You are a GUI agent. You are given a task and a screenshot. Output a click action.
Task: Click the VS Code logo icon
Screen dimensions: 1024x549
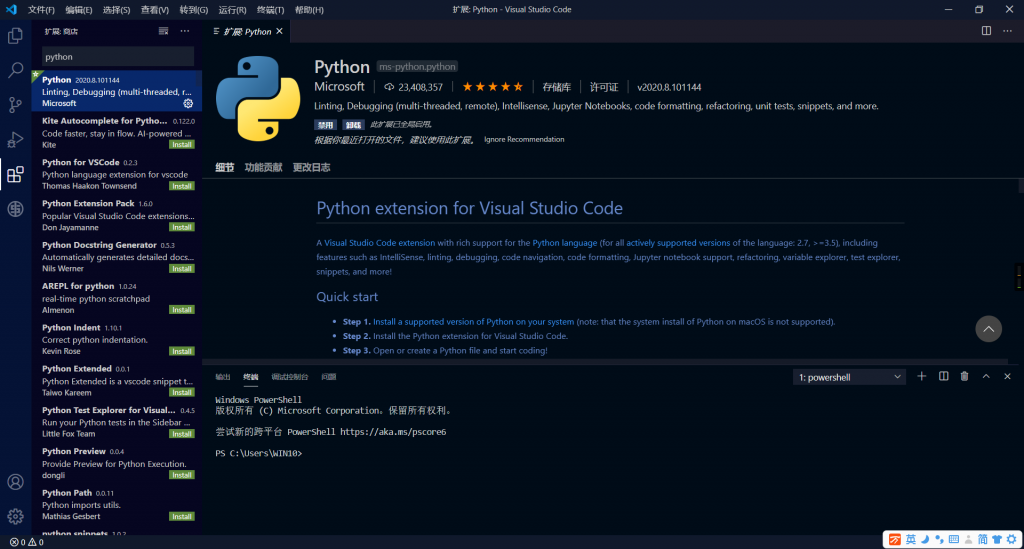11,9
